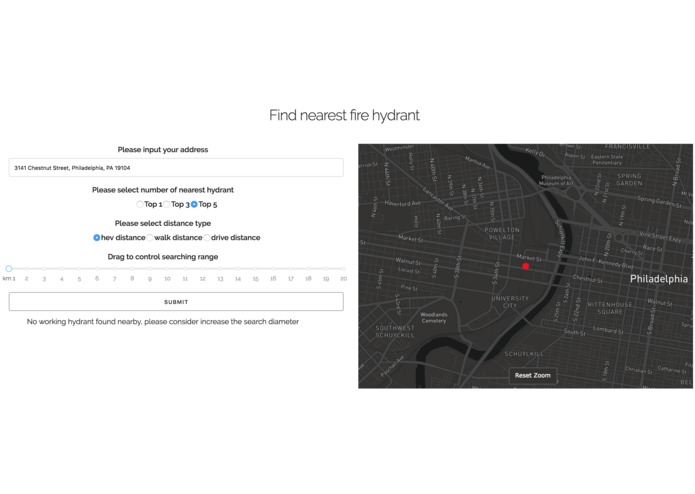This screenshot has height=494, width=695.
Task: Click the Woodlands Cemetery map label
Action: [434, 318]
